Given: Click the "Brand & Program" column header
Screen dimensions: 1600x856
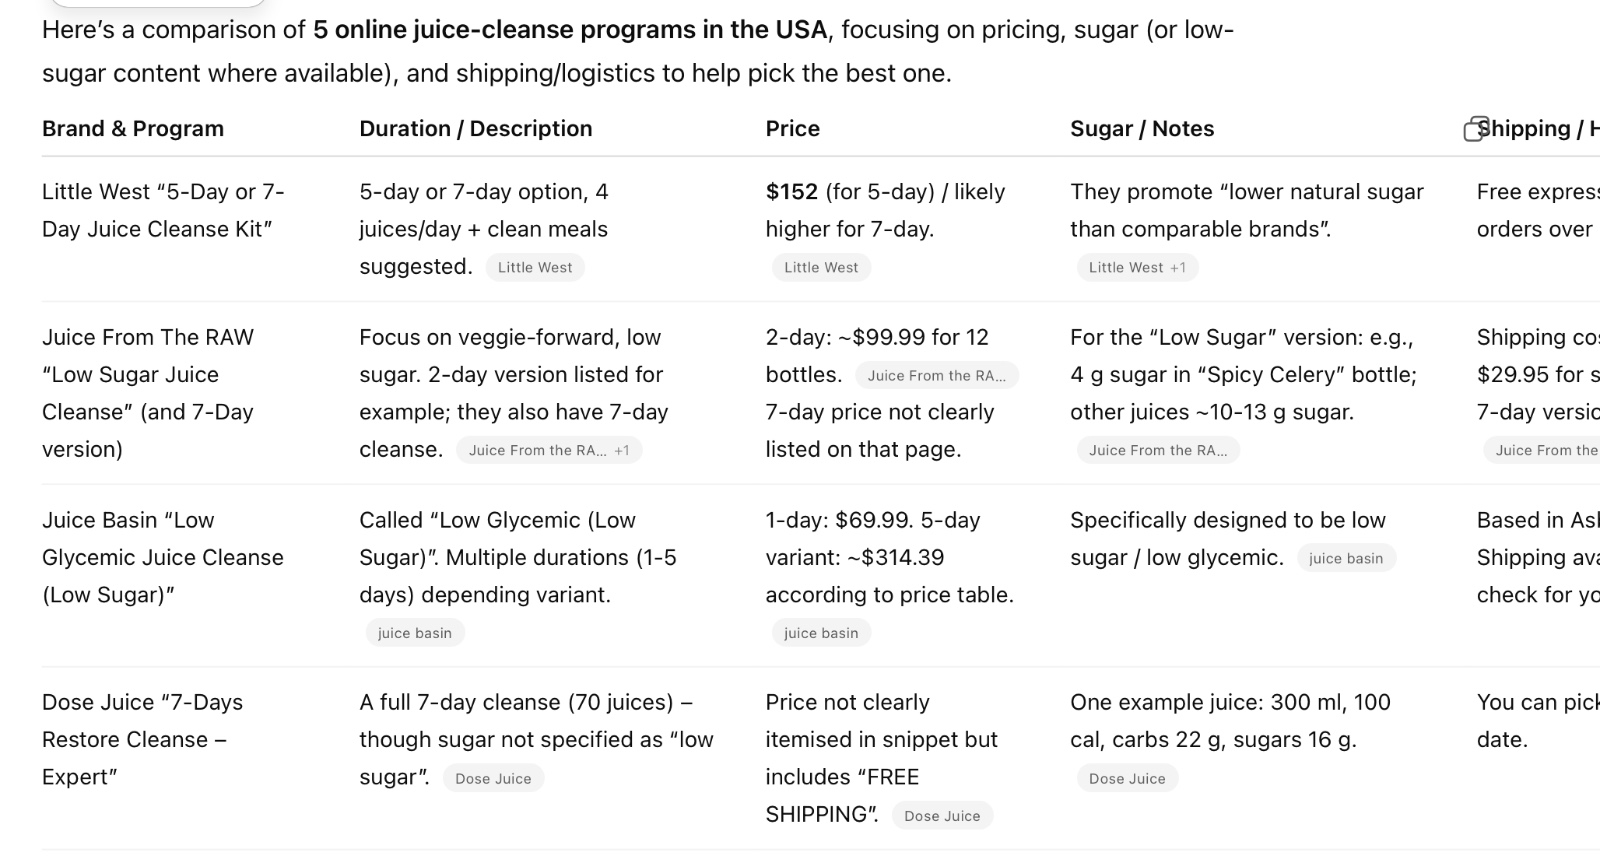Looking at the screenshot, I should pos(133,129).
